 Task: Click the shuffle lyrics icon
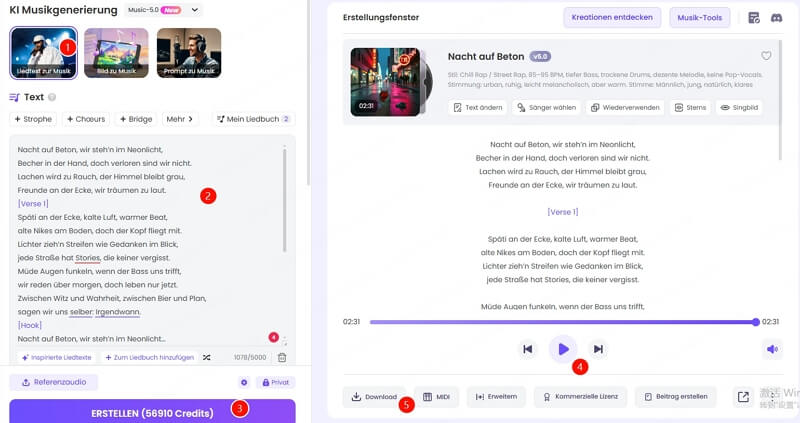coord(206,357)
